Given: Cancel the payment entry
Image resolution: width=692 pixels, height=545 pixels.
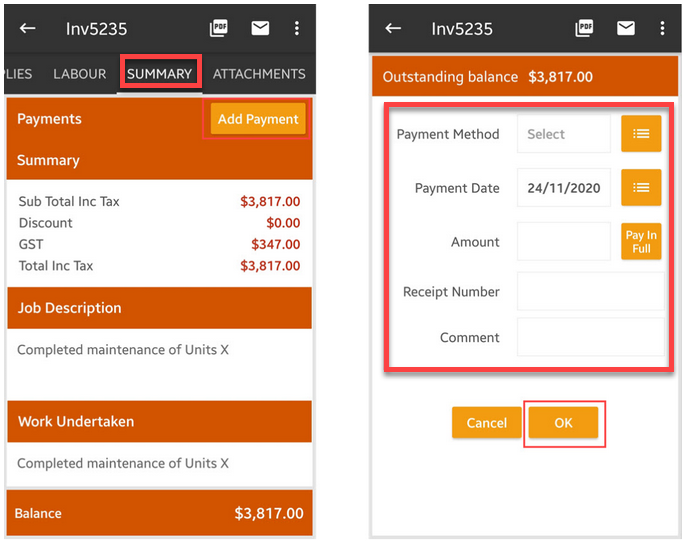Looking at the screenshot, I should (486, 423).
